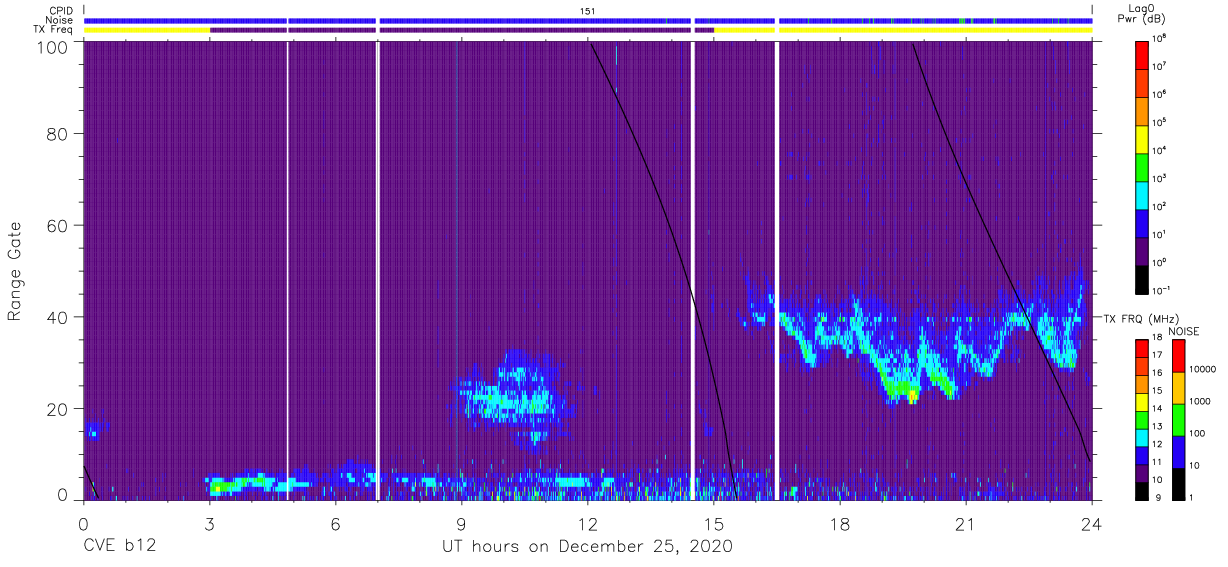This screenshot has width=1228, height=567.
Task: Click the y-axis tick label '20'
Action: pos(56,408)
